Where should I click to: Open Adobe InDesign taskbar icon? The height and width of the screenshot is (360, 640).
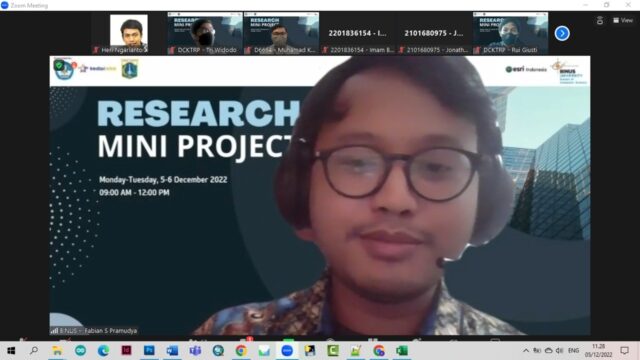pyautogui.click(x=126, y=351)
